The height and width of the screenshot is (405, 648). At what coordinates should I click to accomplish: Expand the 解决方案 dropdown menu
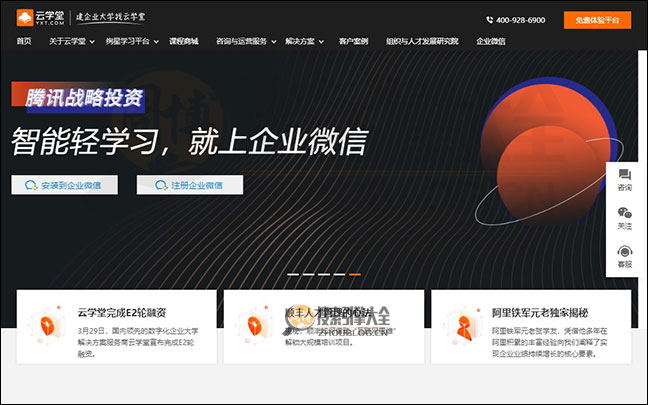click(x=302, y=41)
